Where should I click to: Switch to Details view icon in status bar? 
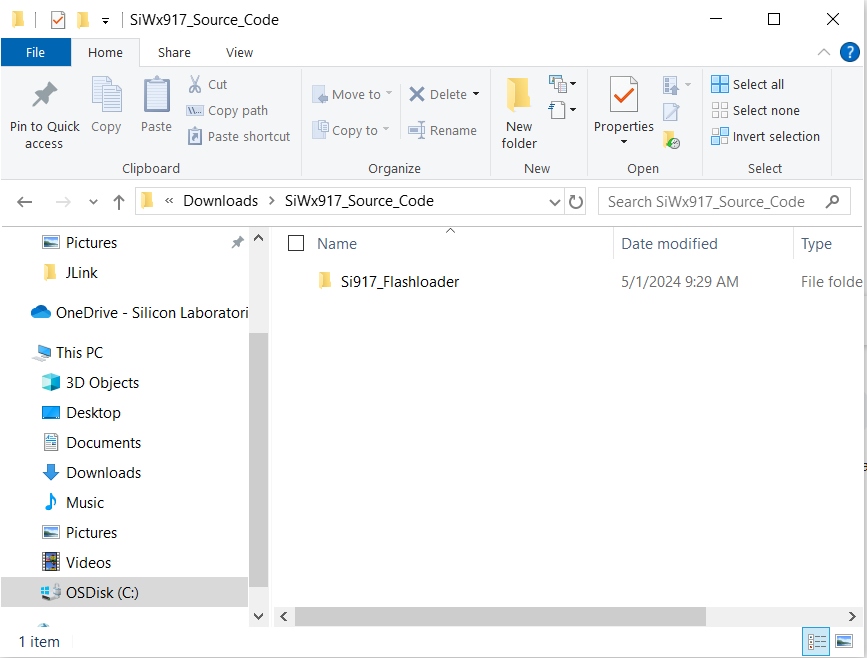[816, 641]
